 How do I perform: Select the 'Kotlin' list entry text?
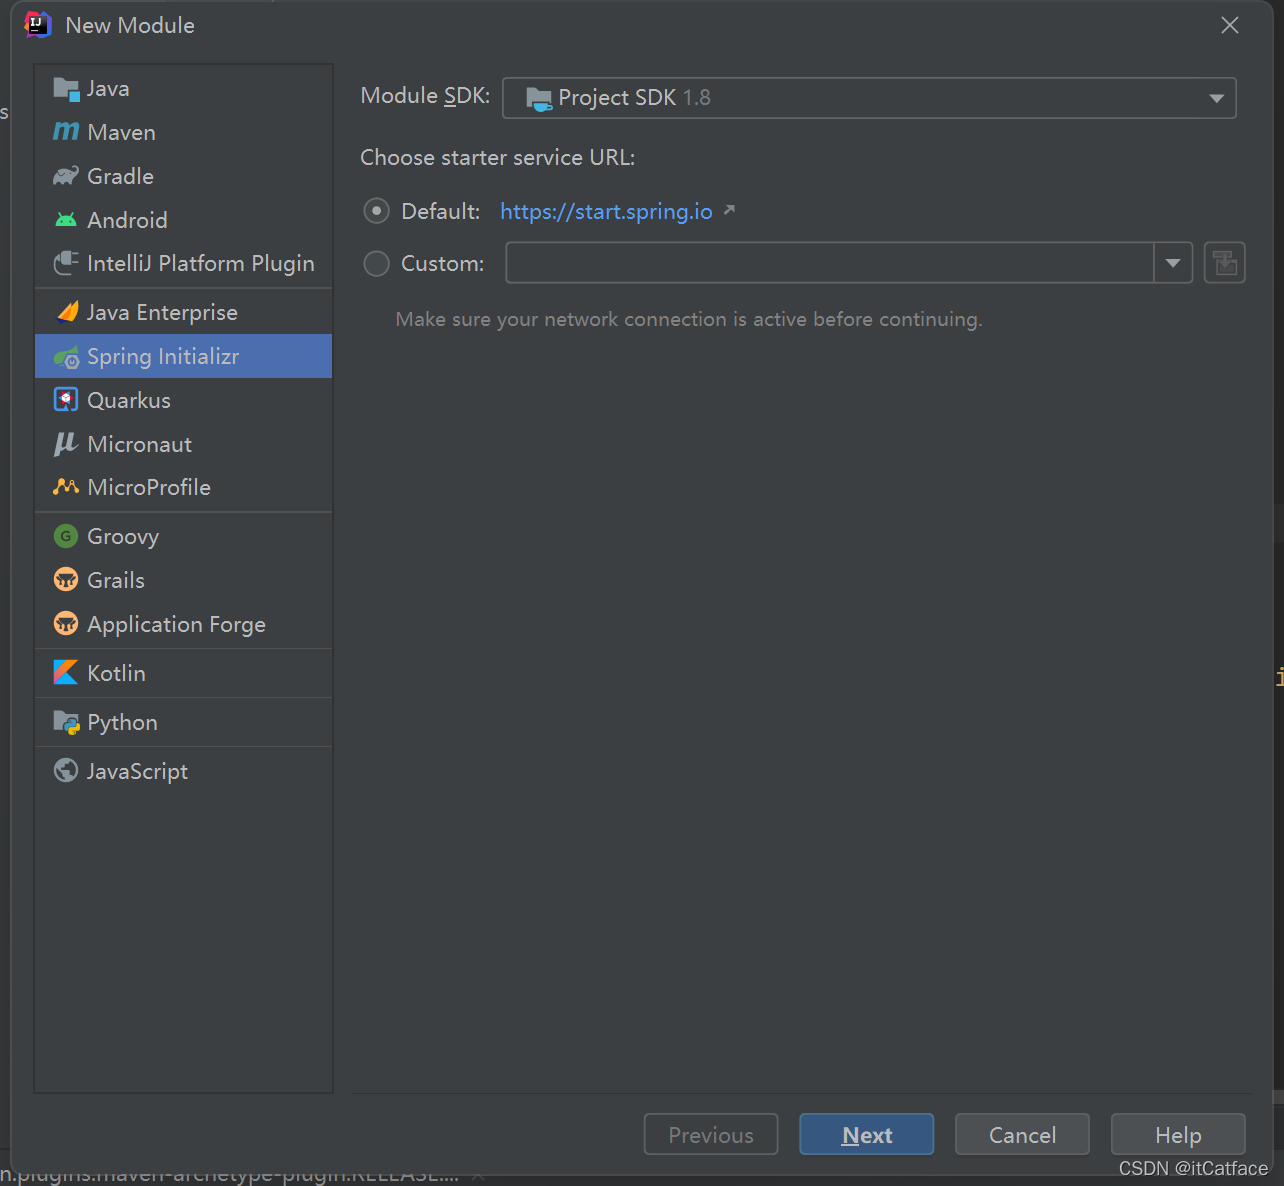point(116,673)
